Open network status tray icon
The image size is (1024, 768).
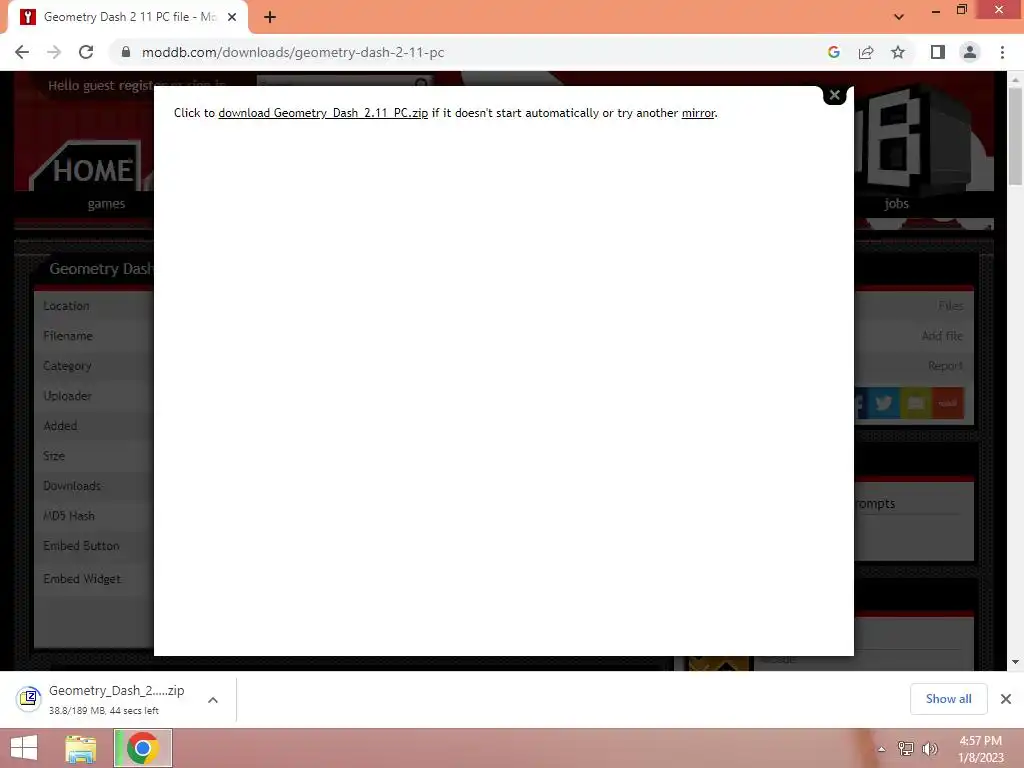[905, 749]
